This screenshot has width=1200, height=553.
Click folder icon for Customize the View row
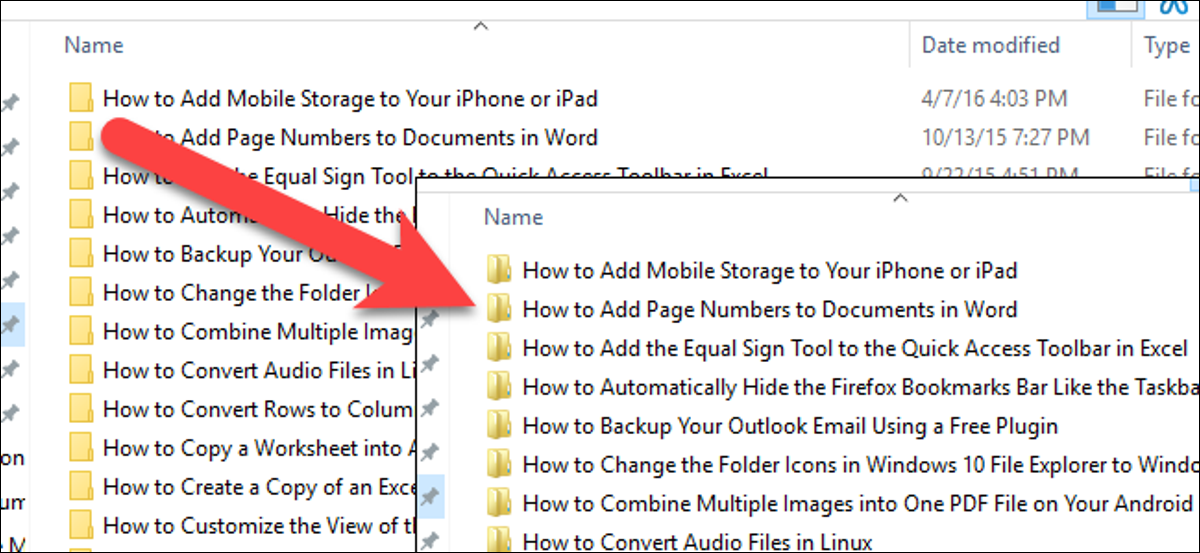pyautogui.click(x=82, y=525)
